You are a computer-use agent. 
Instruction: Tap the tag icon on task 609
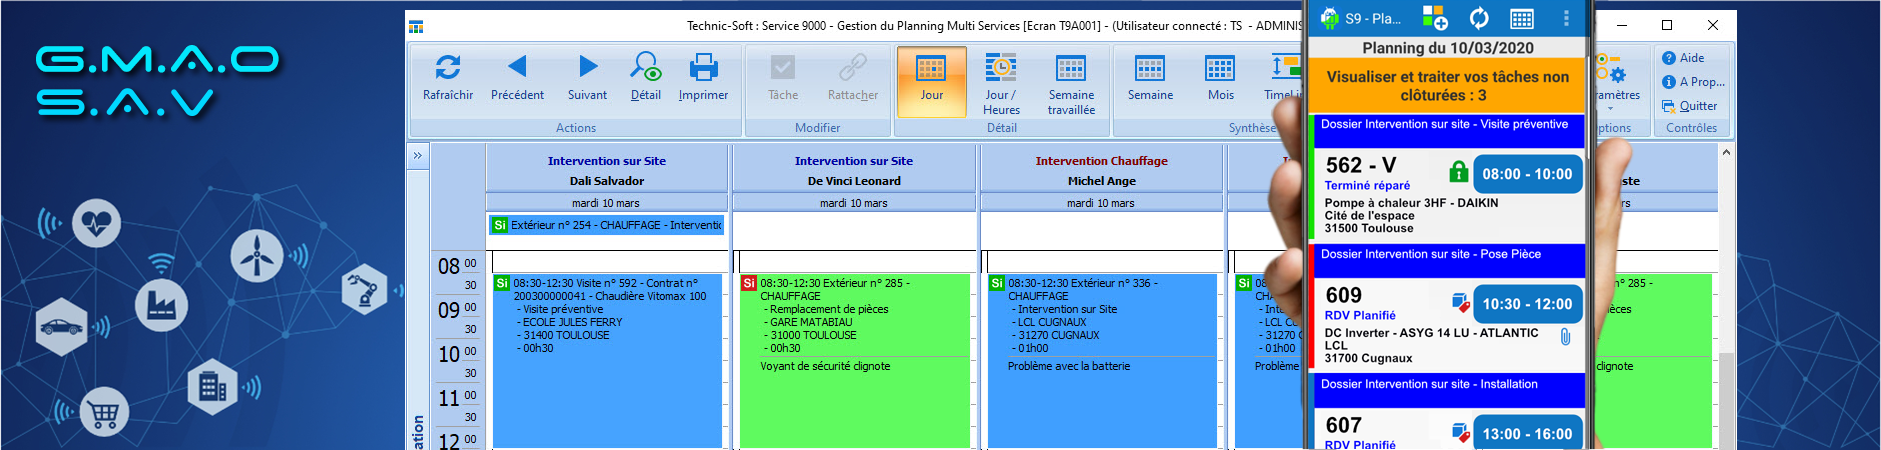click(1460, 302)
